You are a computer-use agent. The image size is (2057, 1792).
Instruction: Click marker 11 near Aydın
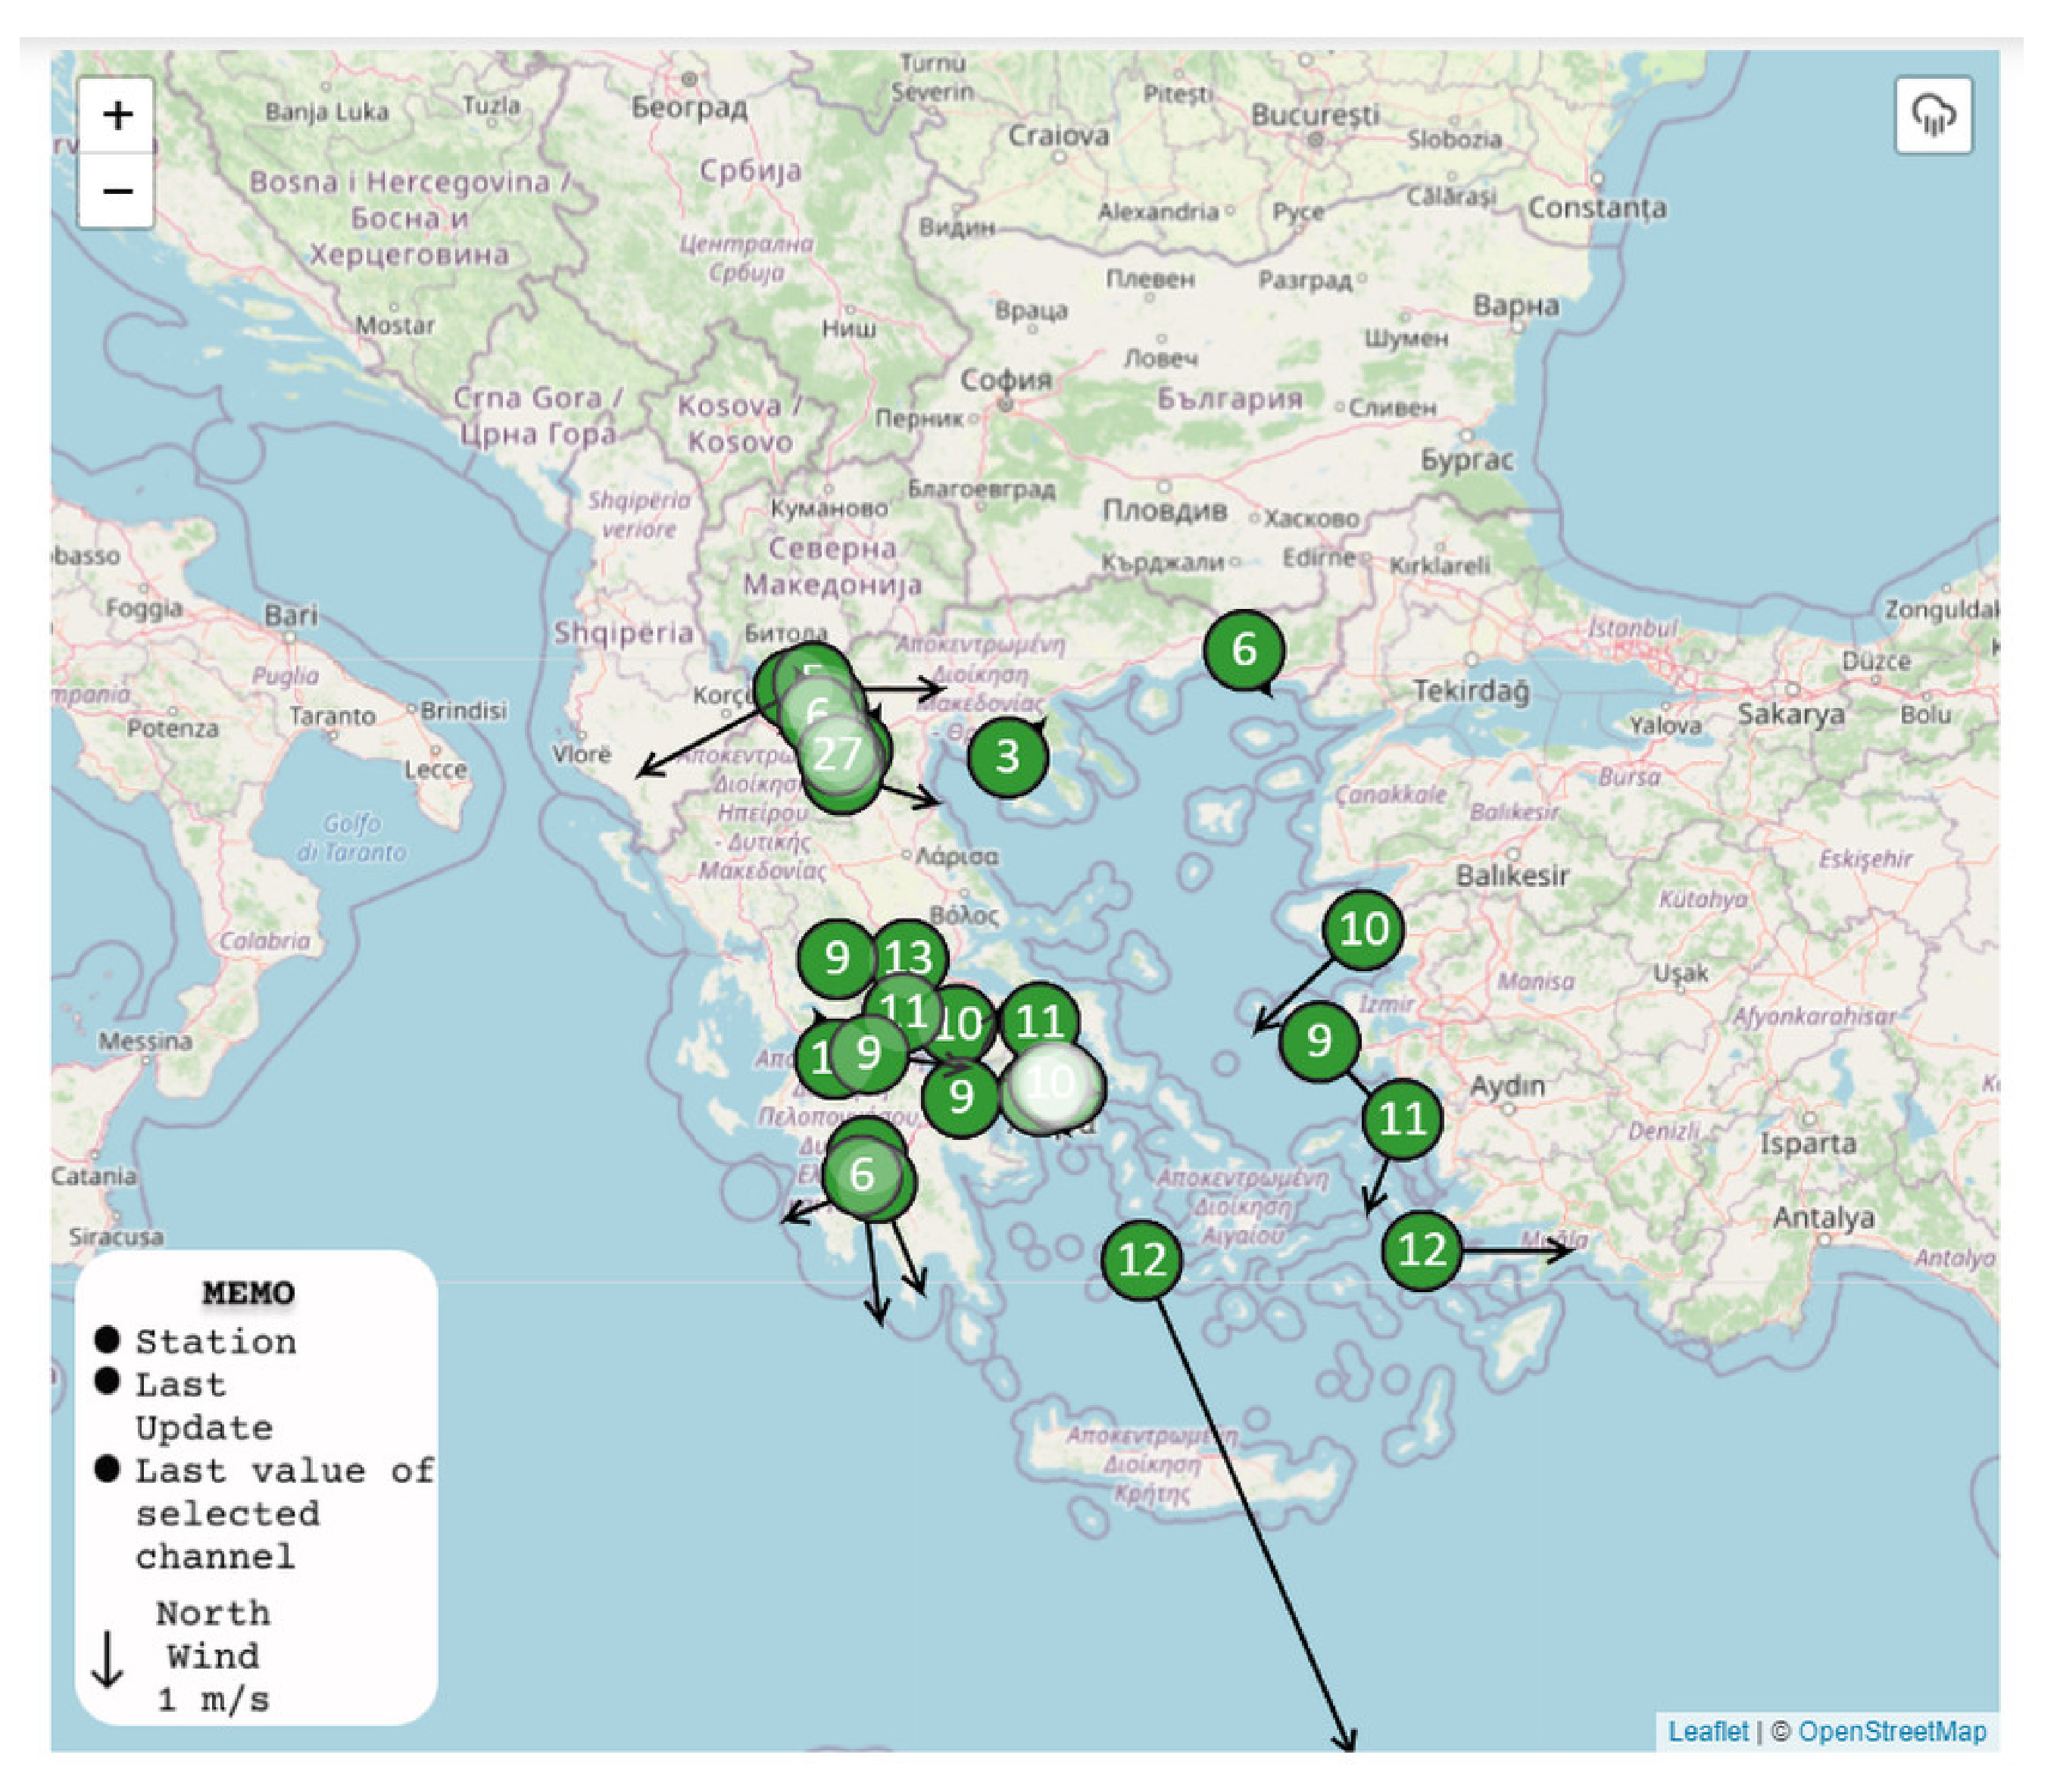[1401, 1118]
